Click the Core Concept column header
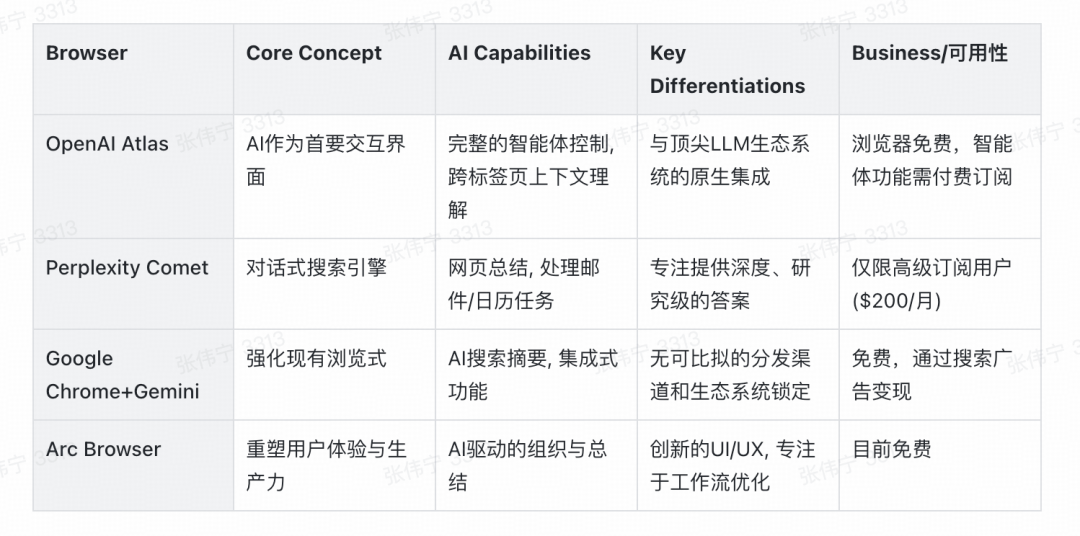The image size is (1080, 536). pyautogui.click(x=314, y=54)
